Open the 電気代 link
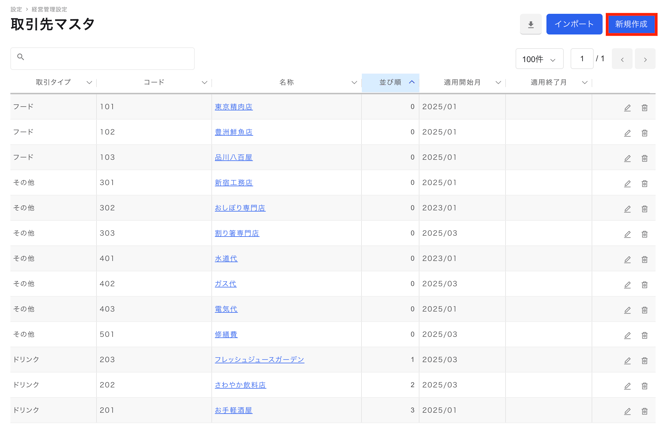The width and height of the screenshot is (670, 434). pyautogui.click(x=226, y=309)
